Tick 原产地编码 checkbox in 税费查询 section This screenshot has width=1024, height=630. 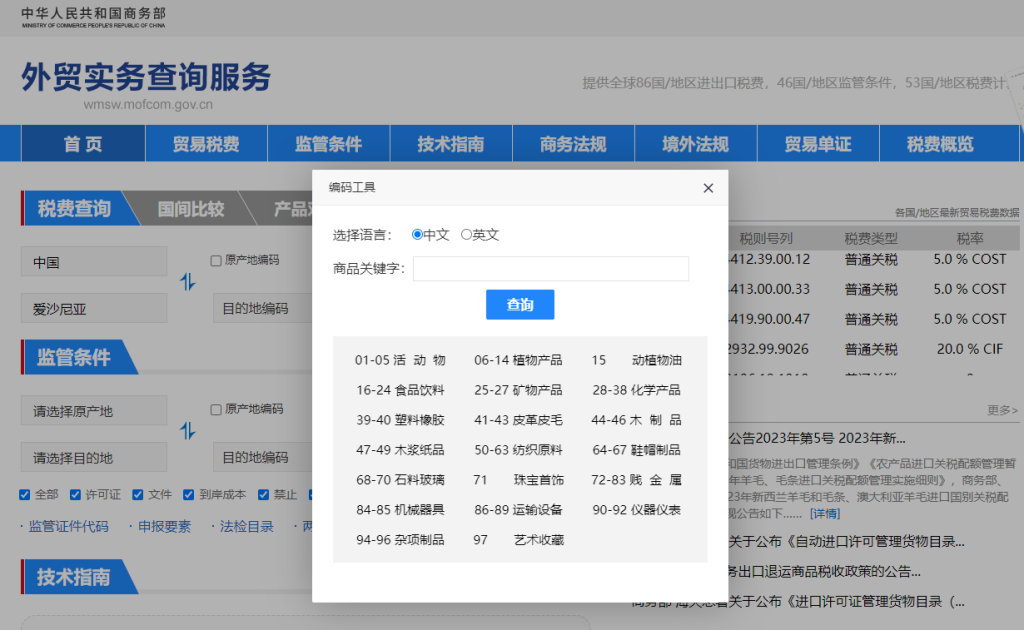click(x=216, y=260)
